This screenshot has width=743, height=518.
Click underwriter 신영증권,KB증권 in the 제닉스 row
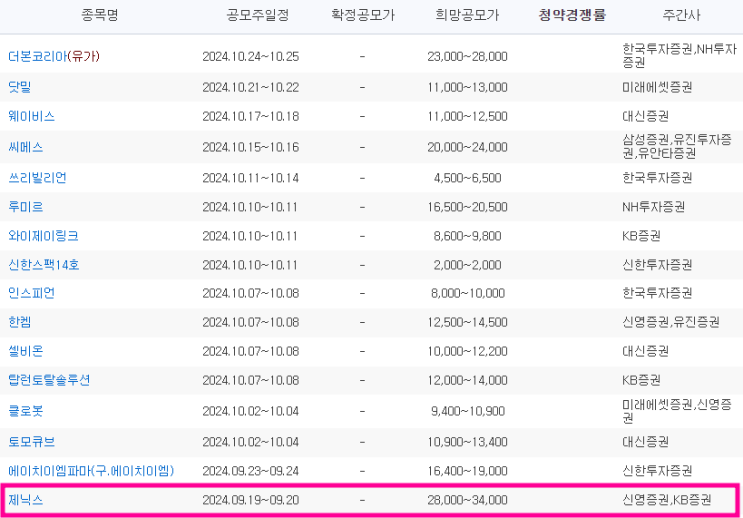pyautogui.click(x=667, y=500)
